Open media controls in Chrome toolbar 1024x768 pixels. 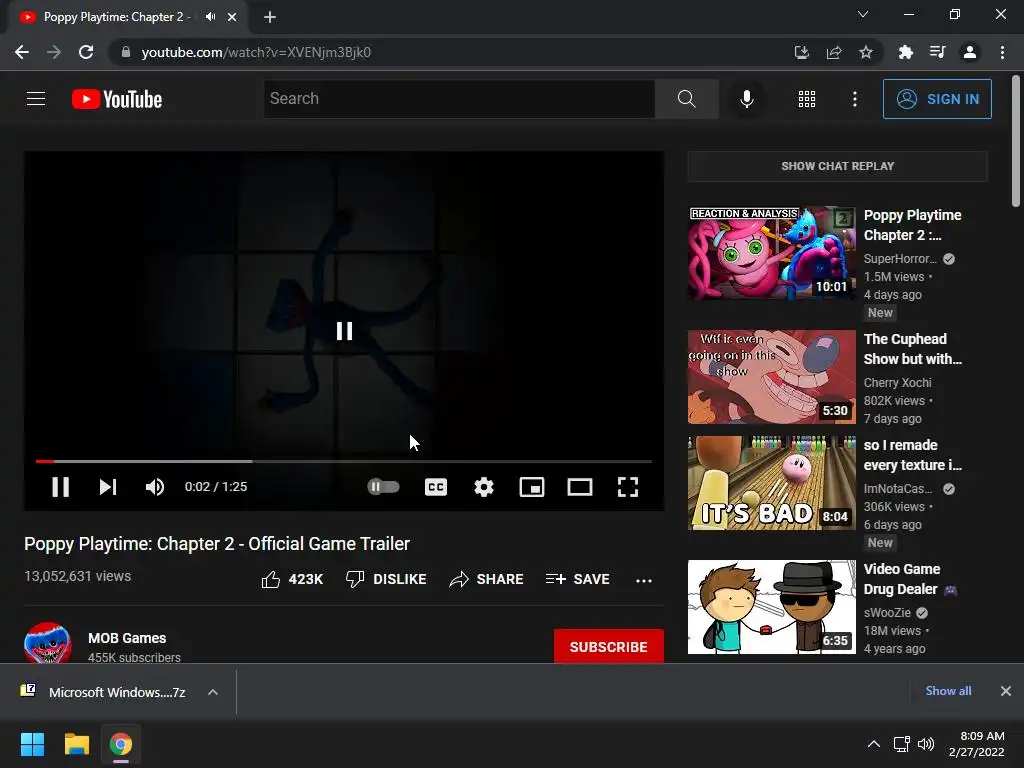point(937,52)
